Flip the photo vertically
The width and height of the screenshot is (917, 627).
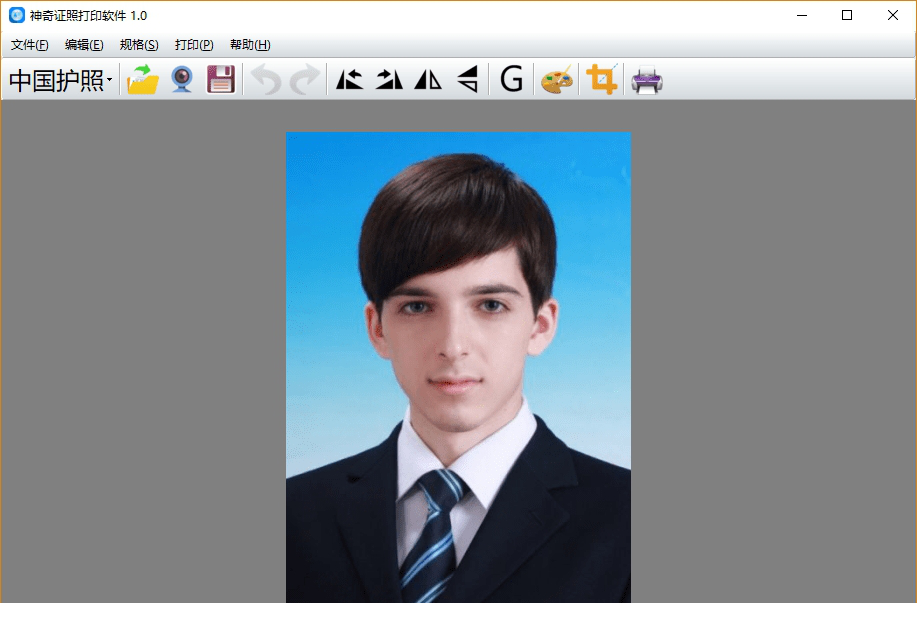click(467, 80)
